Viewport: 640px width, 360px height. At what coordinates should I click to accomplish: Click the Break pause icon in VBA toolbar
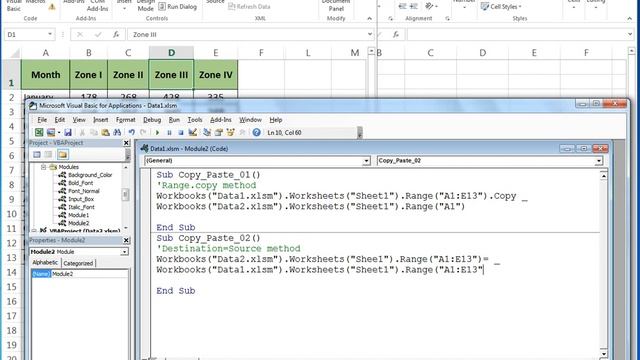[x=169, y=132]
